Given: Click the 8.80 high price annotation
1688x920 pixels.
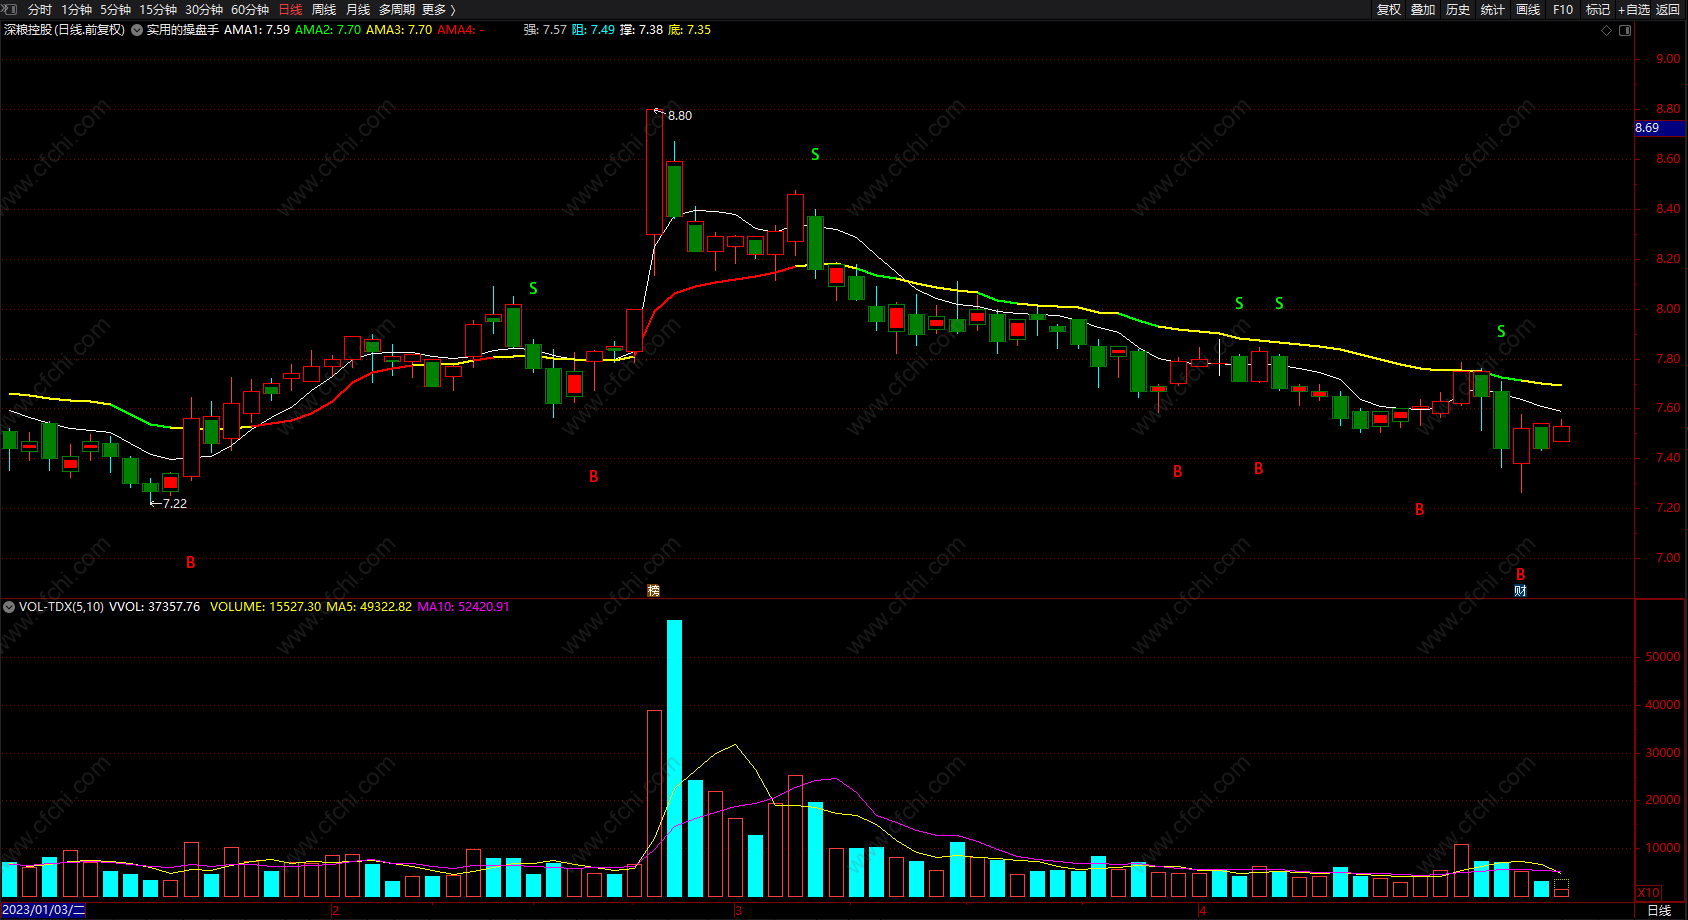Looking at the screenshot, I should coord(680,116).
